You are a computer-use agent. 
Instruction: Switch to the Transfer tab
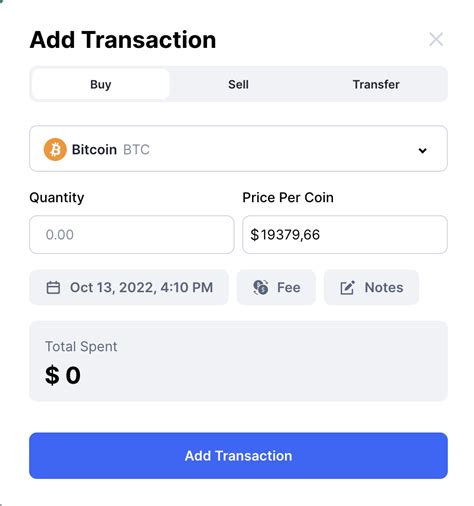coord(376,84)
